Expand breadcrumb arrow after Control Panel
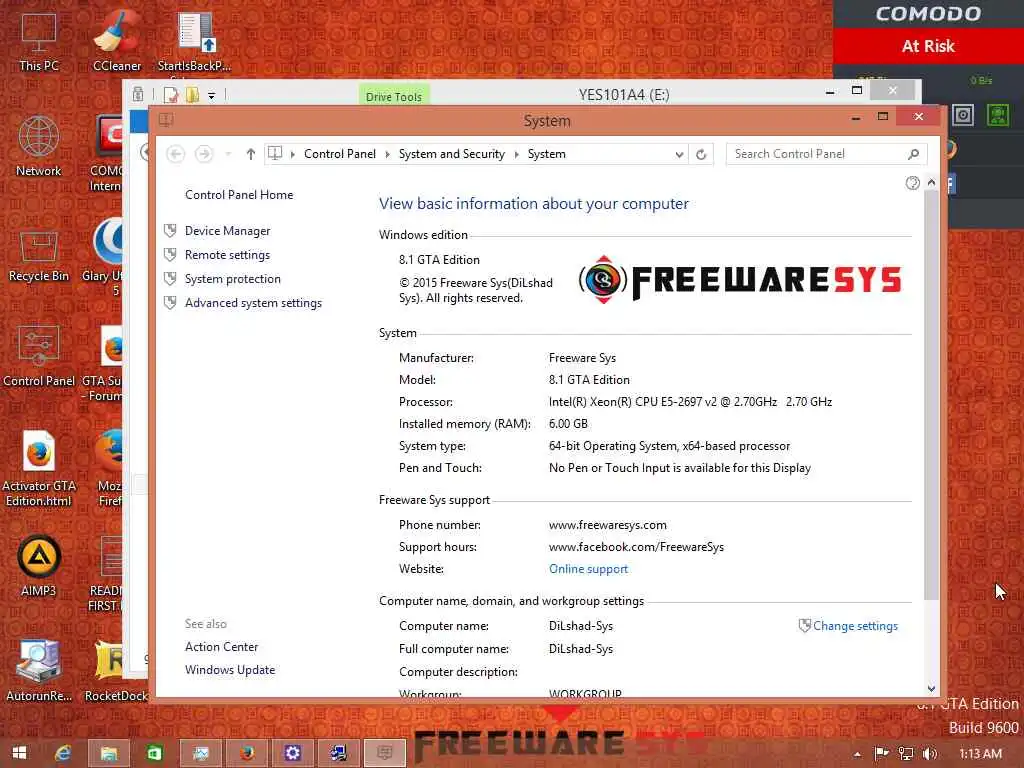Viewport: 1024px width, 768px height. pos(387,154)
